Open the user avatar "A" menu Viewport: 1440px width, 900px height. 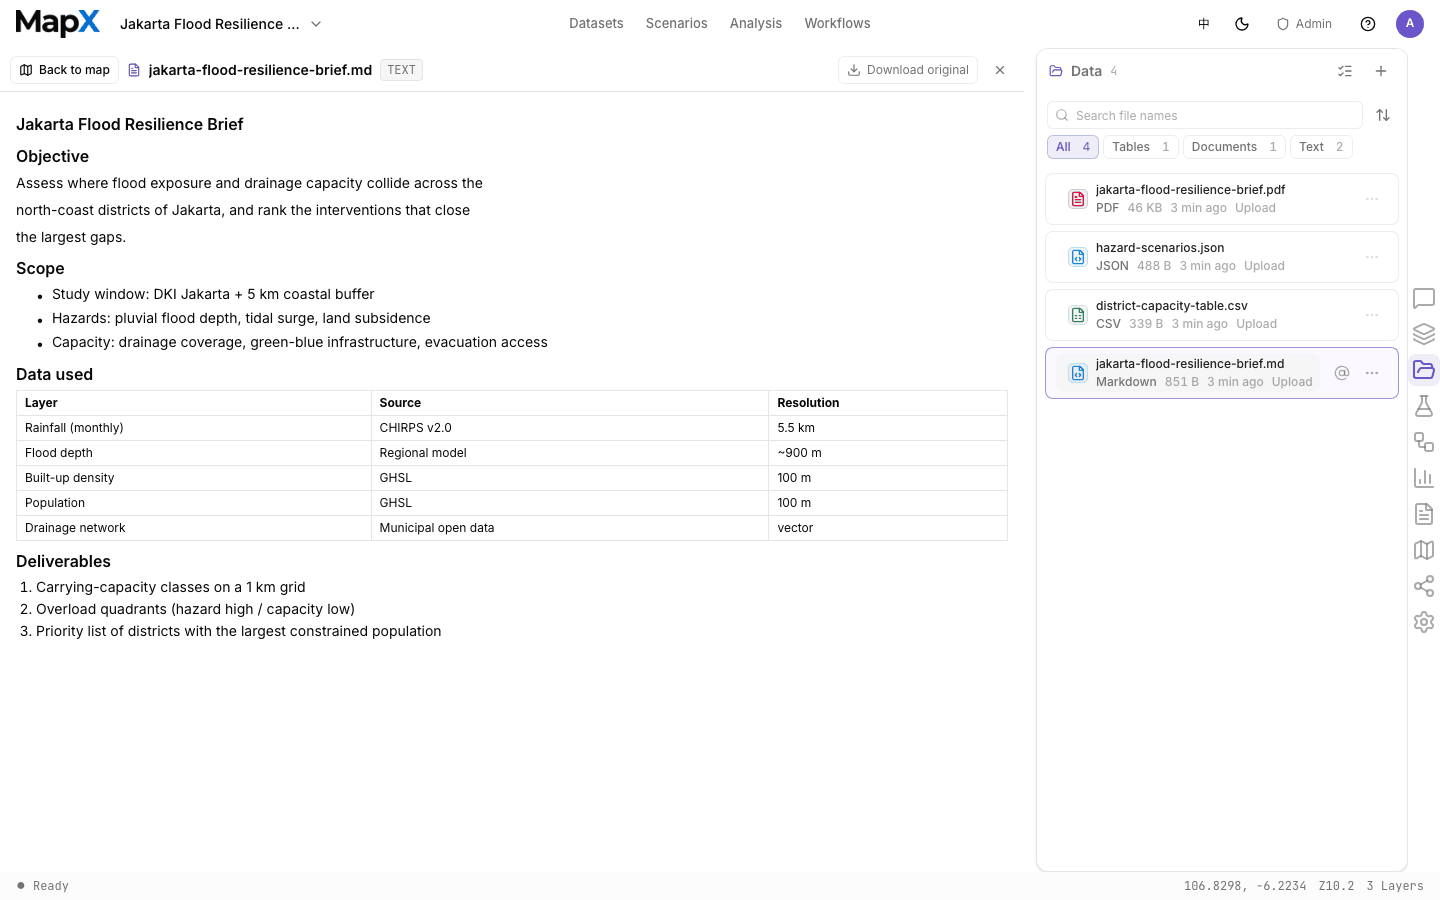(x=1410, y=24)
